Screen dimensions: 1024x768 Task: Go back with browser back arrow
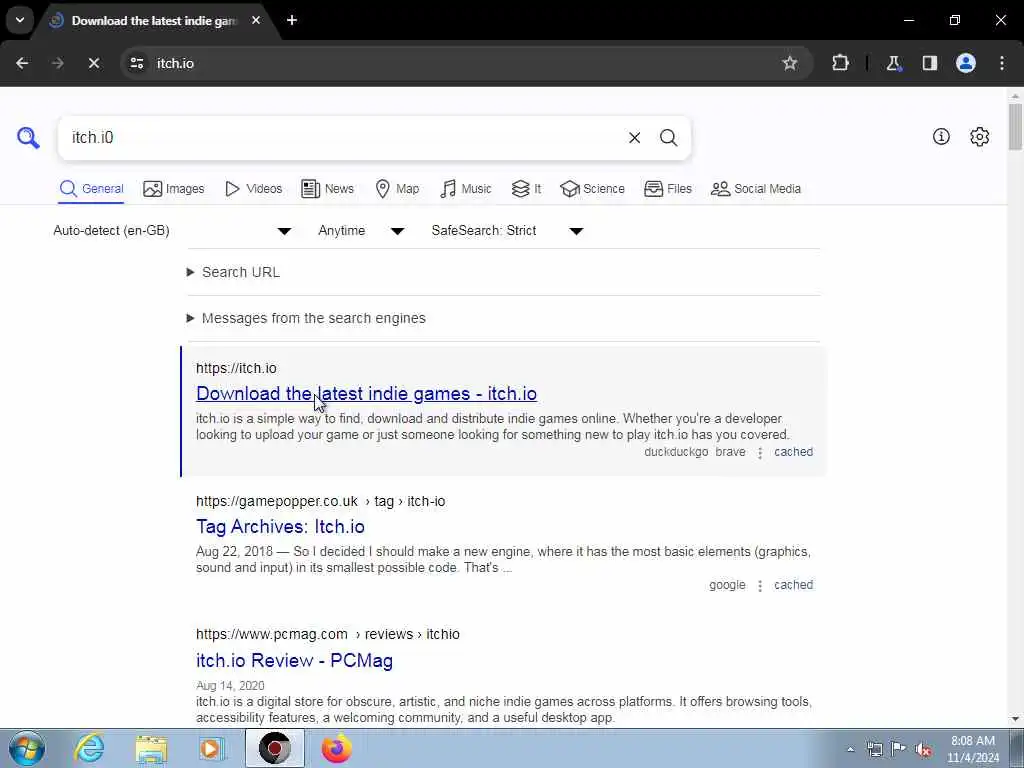[22, 63]
